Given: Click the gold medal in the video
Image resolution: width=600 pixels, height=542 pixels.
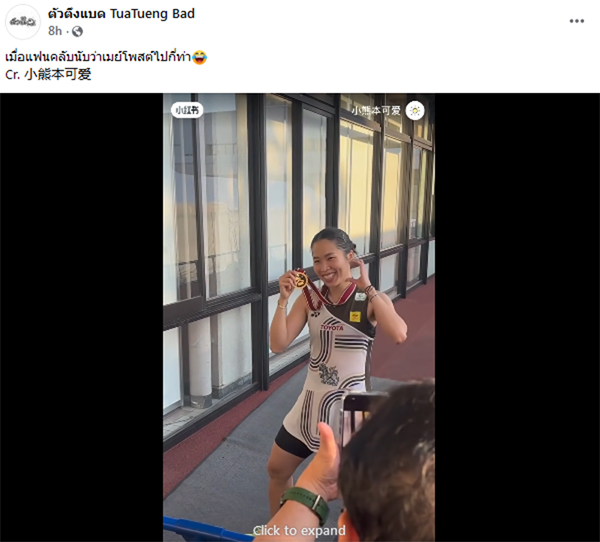Looking at the screenshot, I should 301,279.
